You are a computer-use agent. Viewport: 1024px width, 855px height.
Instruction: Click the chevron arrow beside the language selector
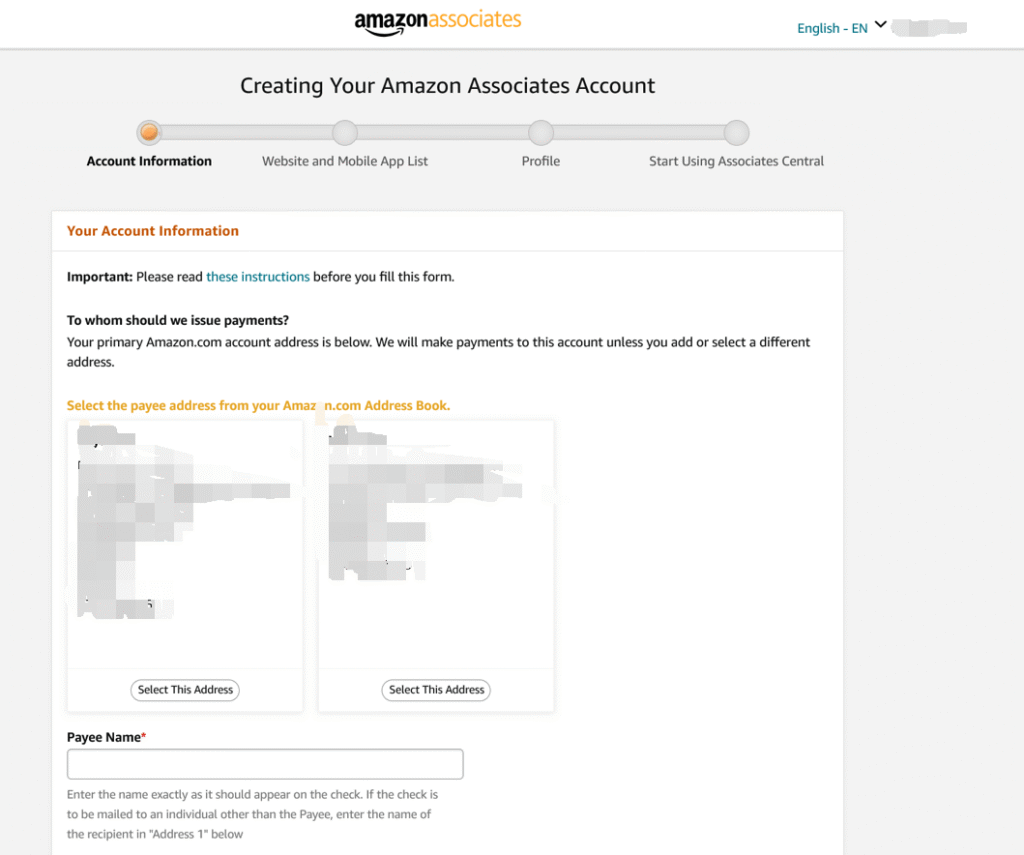[880, 25]
